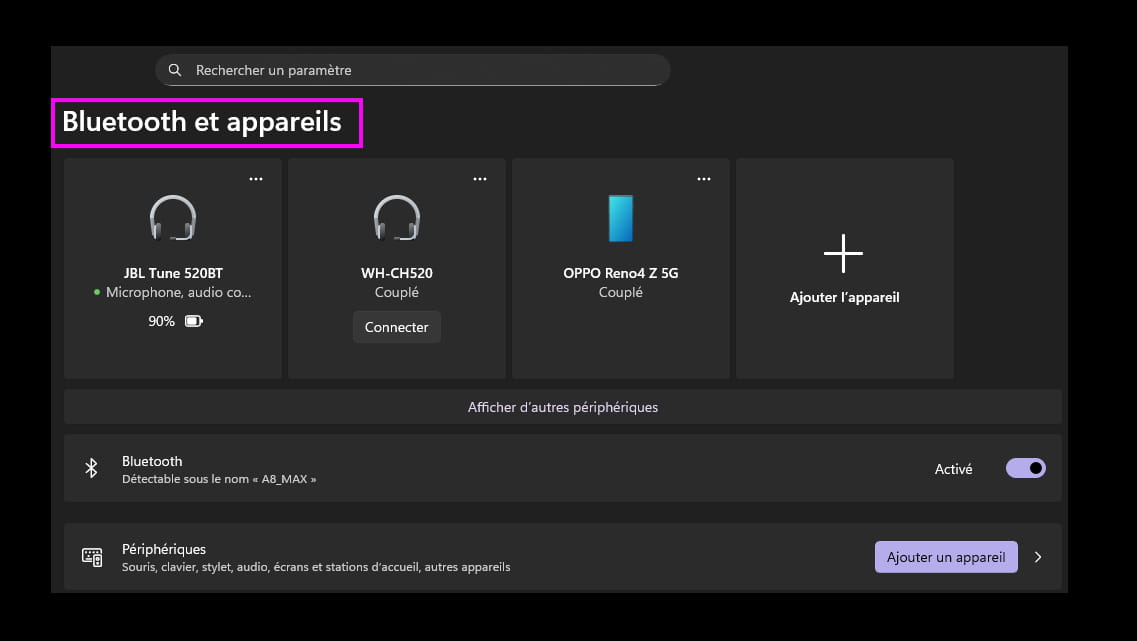Select the OPPO Reno4 Z 5G phone icon

pos(621,218)
